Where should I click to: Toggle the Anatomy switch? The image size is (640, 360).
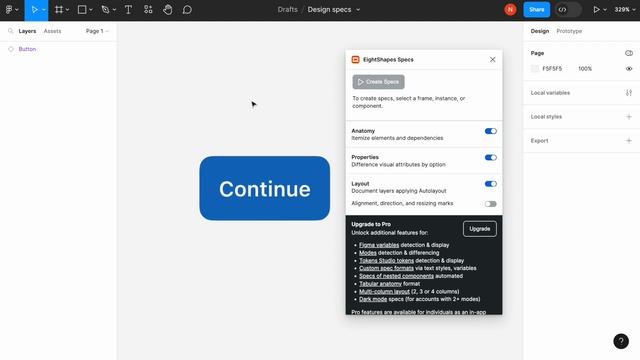pyautogui.click(x=491, y=131)
